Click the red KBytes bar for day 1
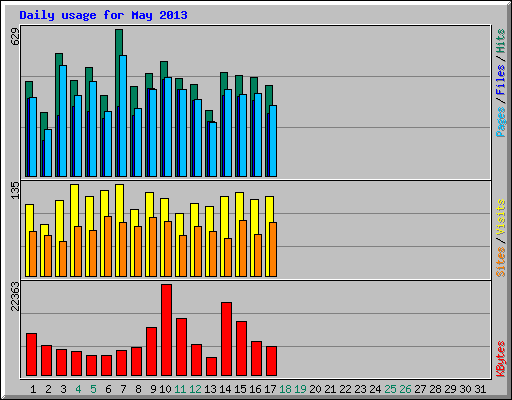Screen dimensions: 512x400 click(32, 355)
